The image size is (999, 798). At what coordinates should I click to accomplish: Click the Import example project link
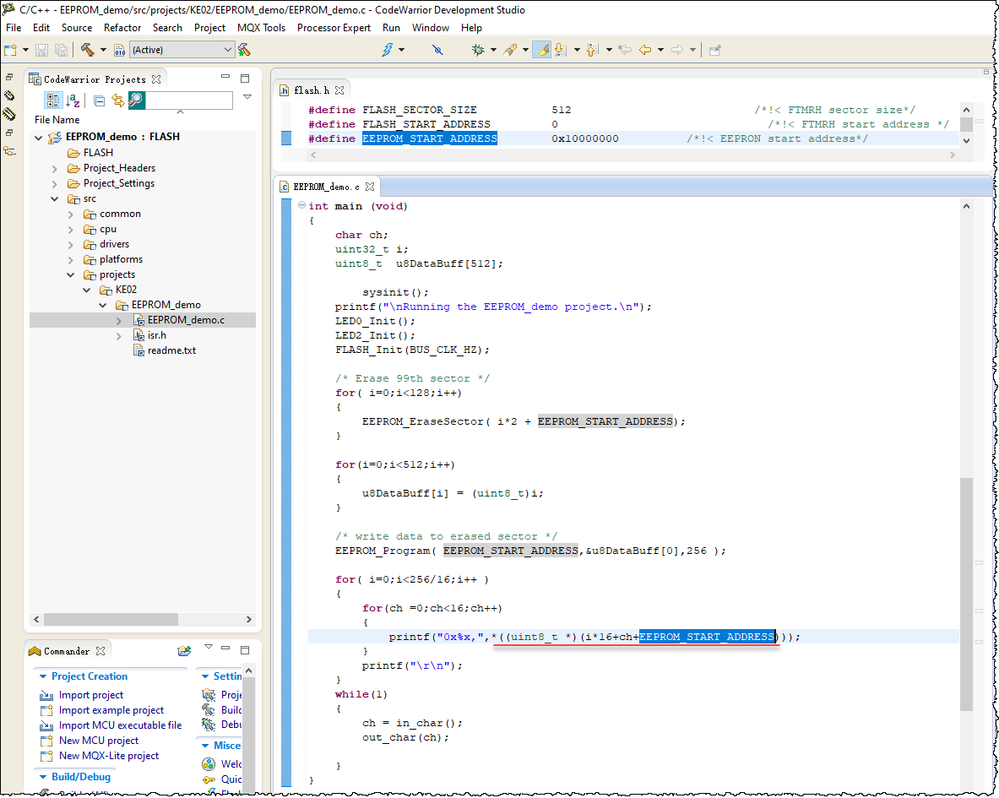110,710
